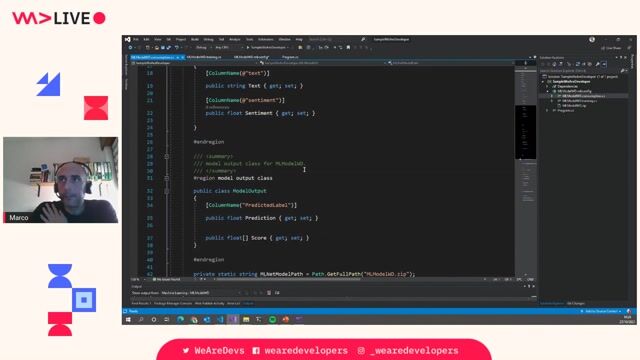Open the Build menu
The height and width of the screenshot is (360, 640).
coord(195,40)
